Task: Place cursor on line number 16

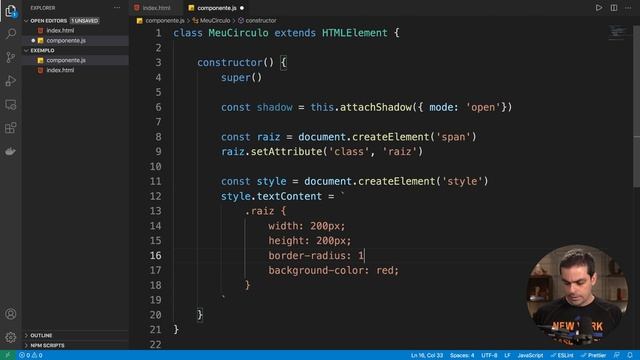Action: 155,256
